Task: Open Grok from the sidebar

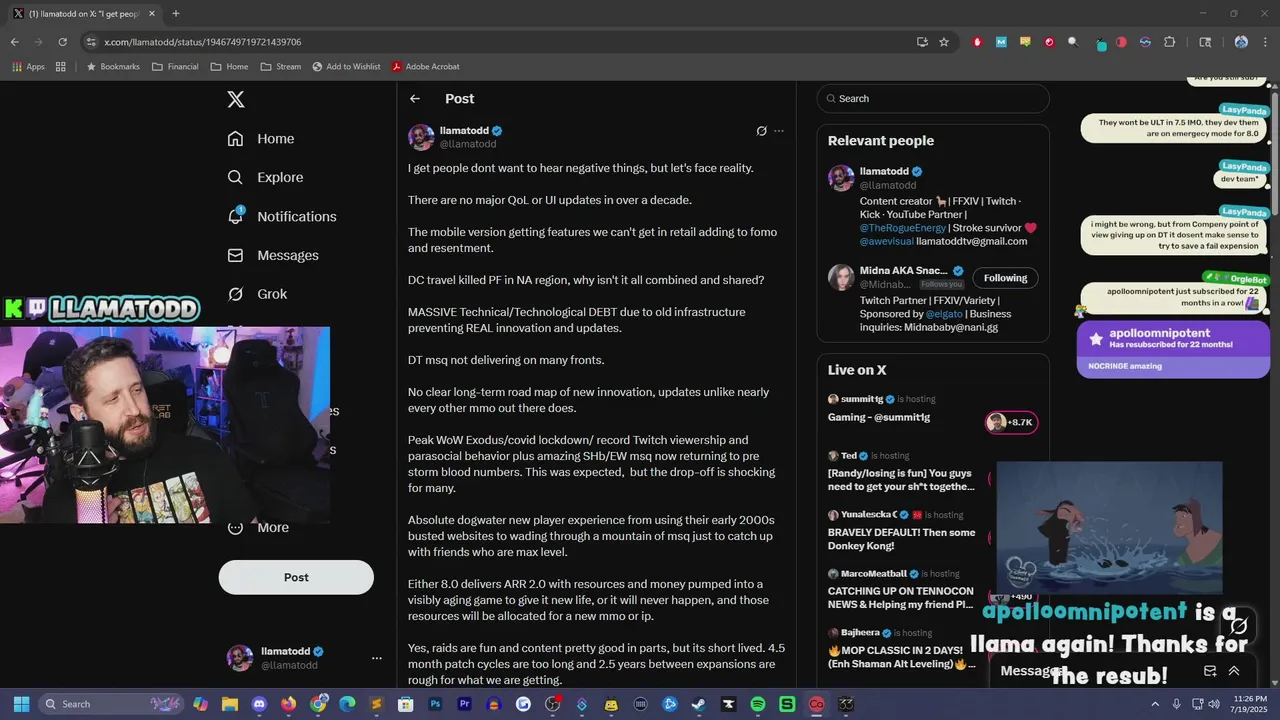Action: coord(257,294)
